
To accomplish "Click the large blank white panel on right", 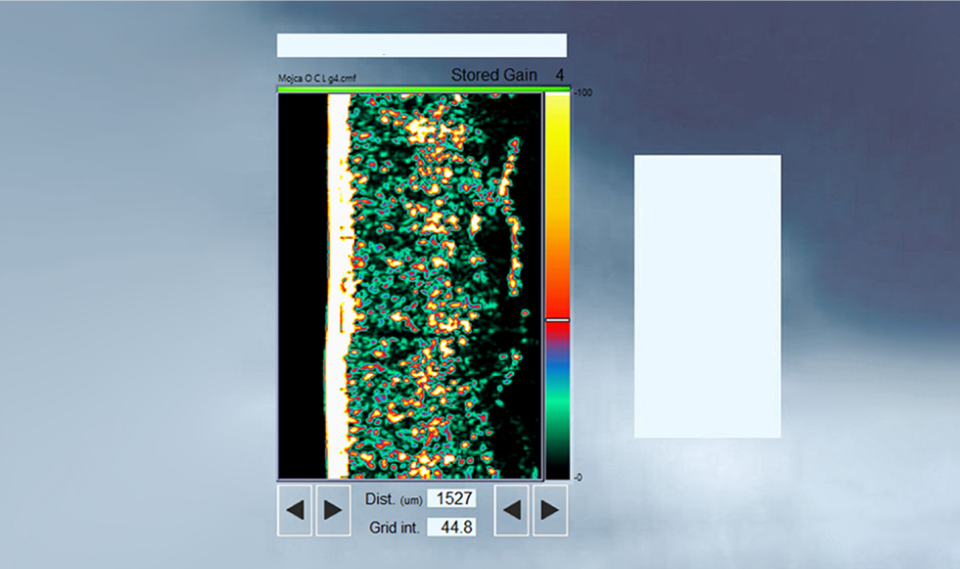I will click(x=707, y=296).
